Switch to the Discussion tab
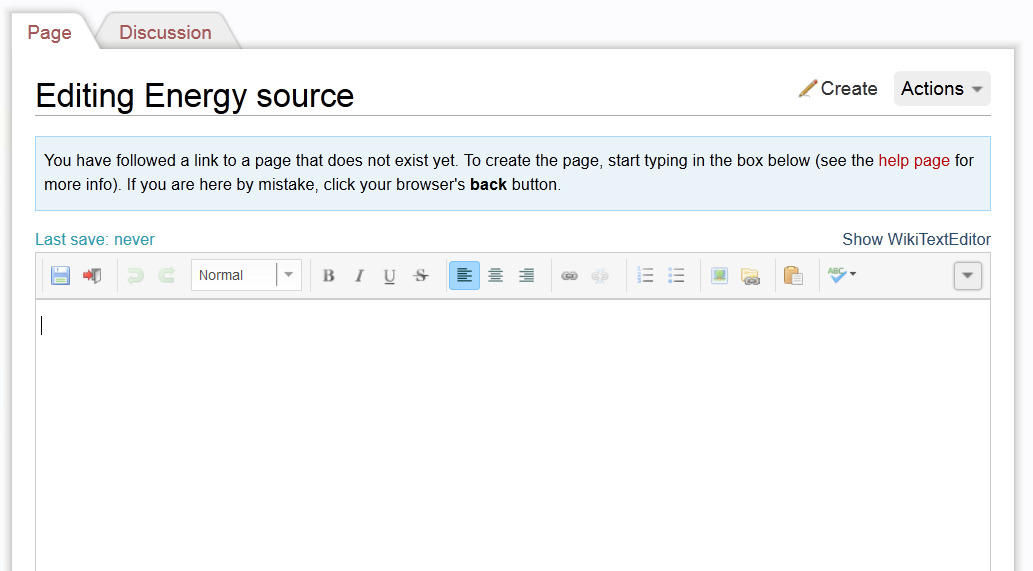Viewport: 1033px width, 571px height. tap(165, 32)
